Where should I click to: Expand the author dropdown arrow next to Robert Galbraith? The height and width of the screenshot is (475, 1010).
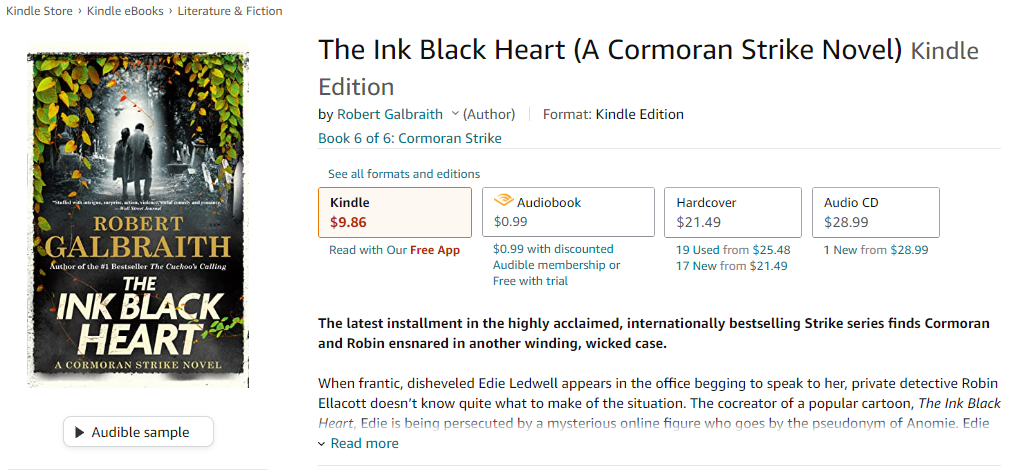click(x=456, y=114)
